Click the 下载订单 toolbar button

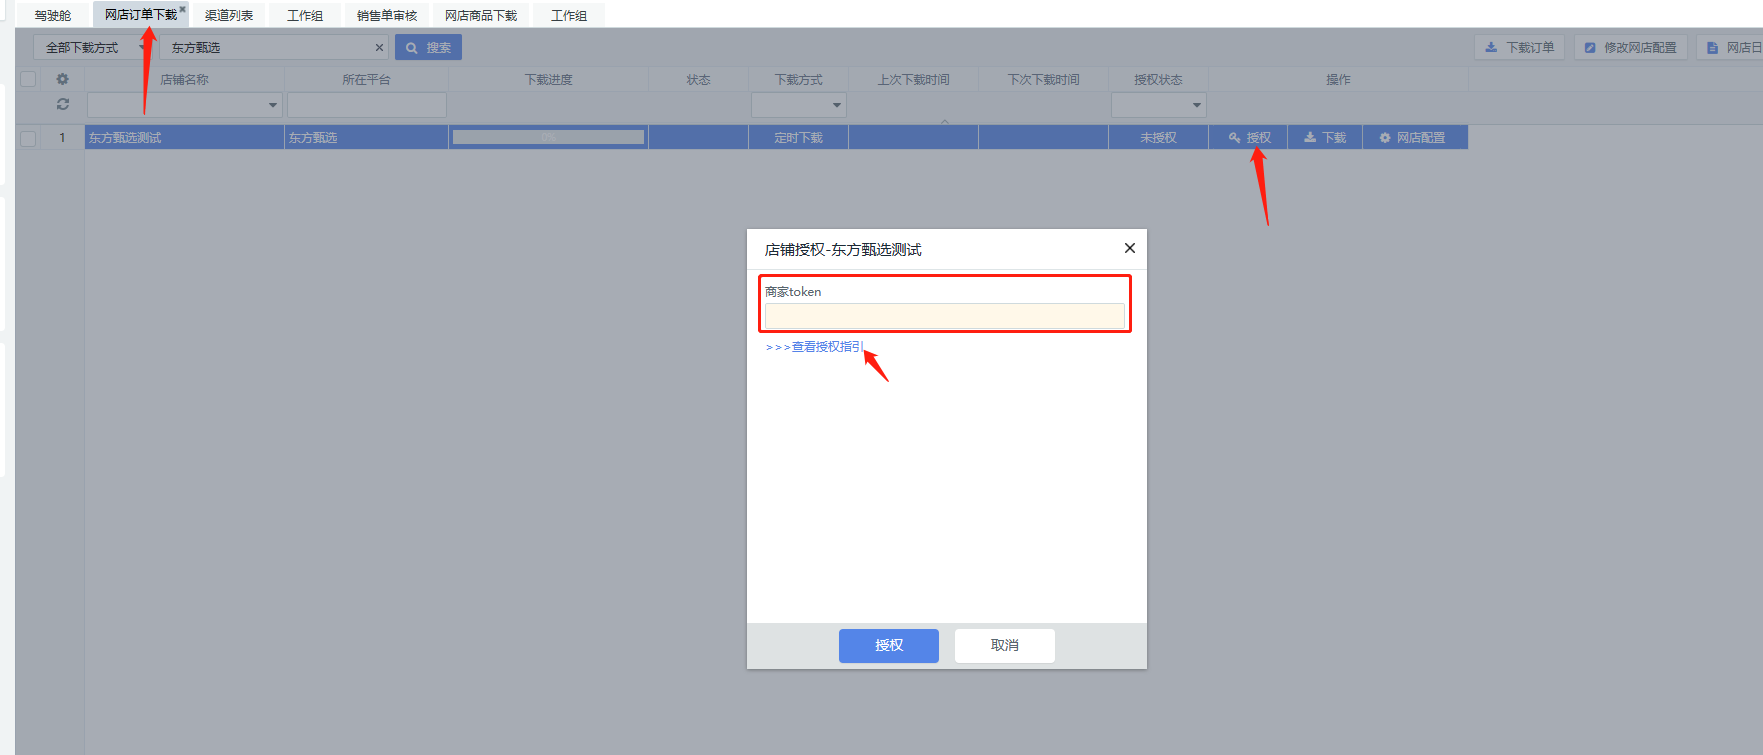click(x=1519, y=47)
